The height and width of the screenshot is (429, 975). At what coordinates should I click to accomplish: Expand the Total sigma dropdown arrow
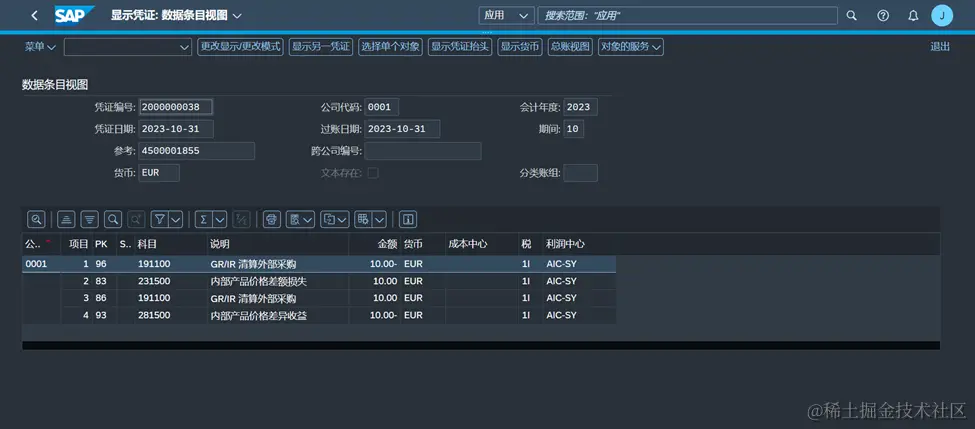click(219, 219)
